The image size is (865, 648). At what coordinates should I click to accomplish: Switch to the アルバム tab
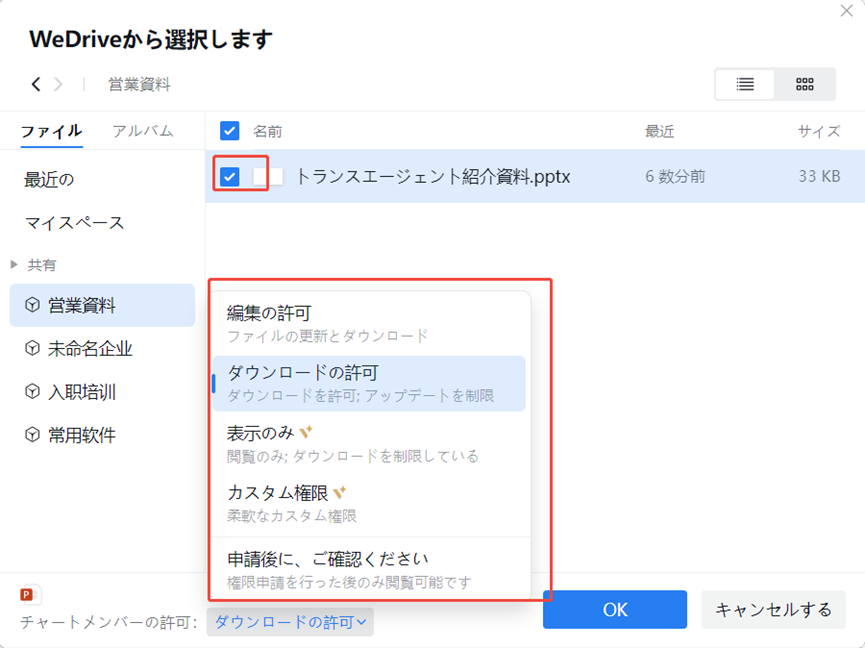142,131
